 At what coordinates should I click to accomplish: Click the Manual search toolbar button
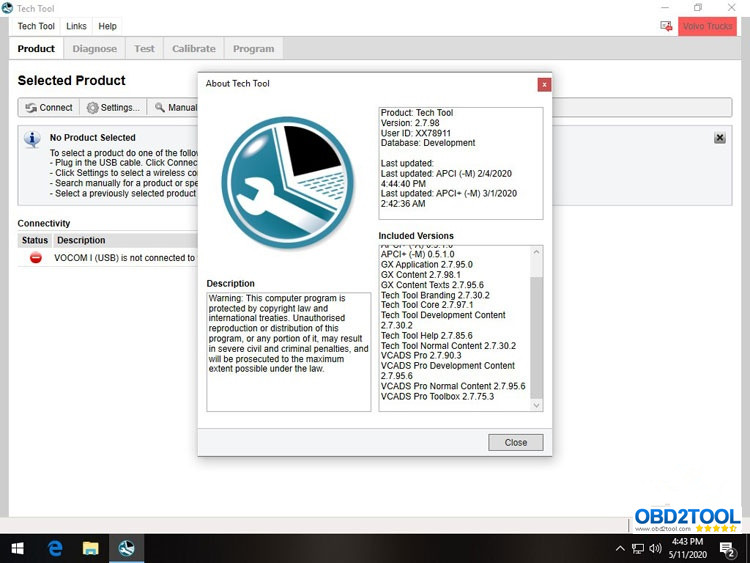pos(173,108)
